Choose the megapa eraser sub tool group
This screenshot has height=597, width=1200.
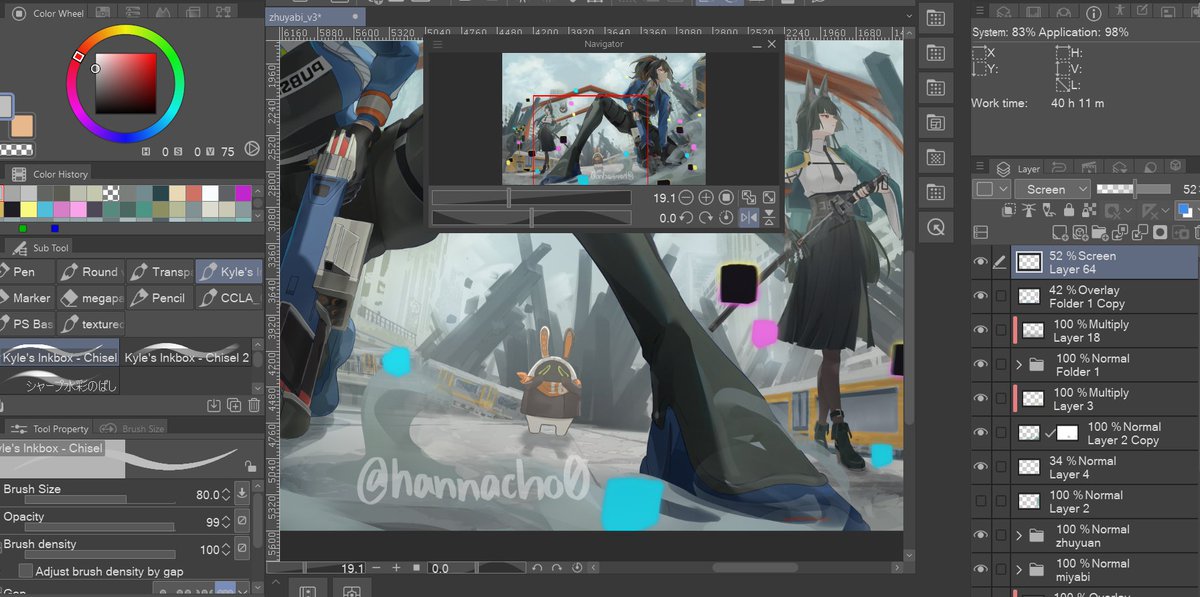point(89,297)
